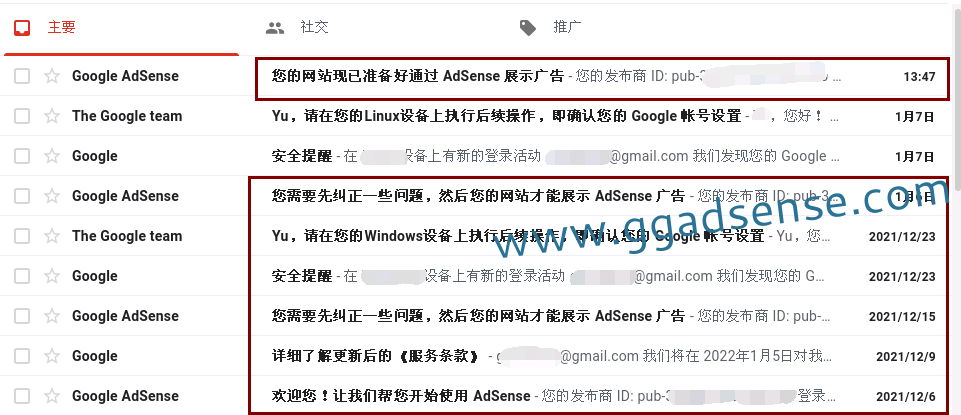Click the 社交 people icon
Viewport: 961px width, 415px height.
[x=275, y=28]
